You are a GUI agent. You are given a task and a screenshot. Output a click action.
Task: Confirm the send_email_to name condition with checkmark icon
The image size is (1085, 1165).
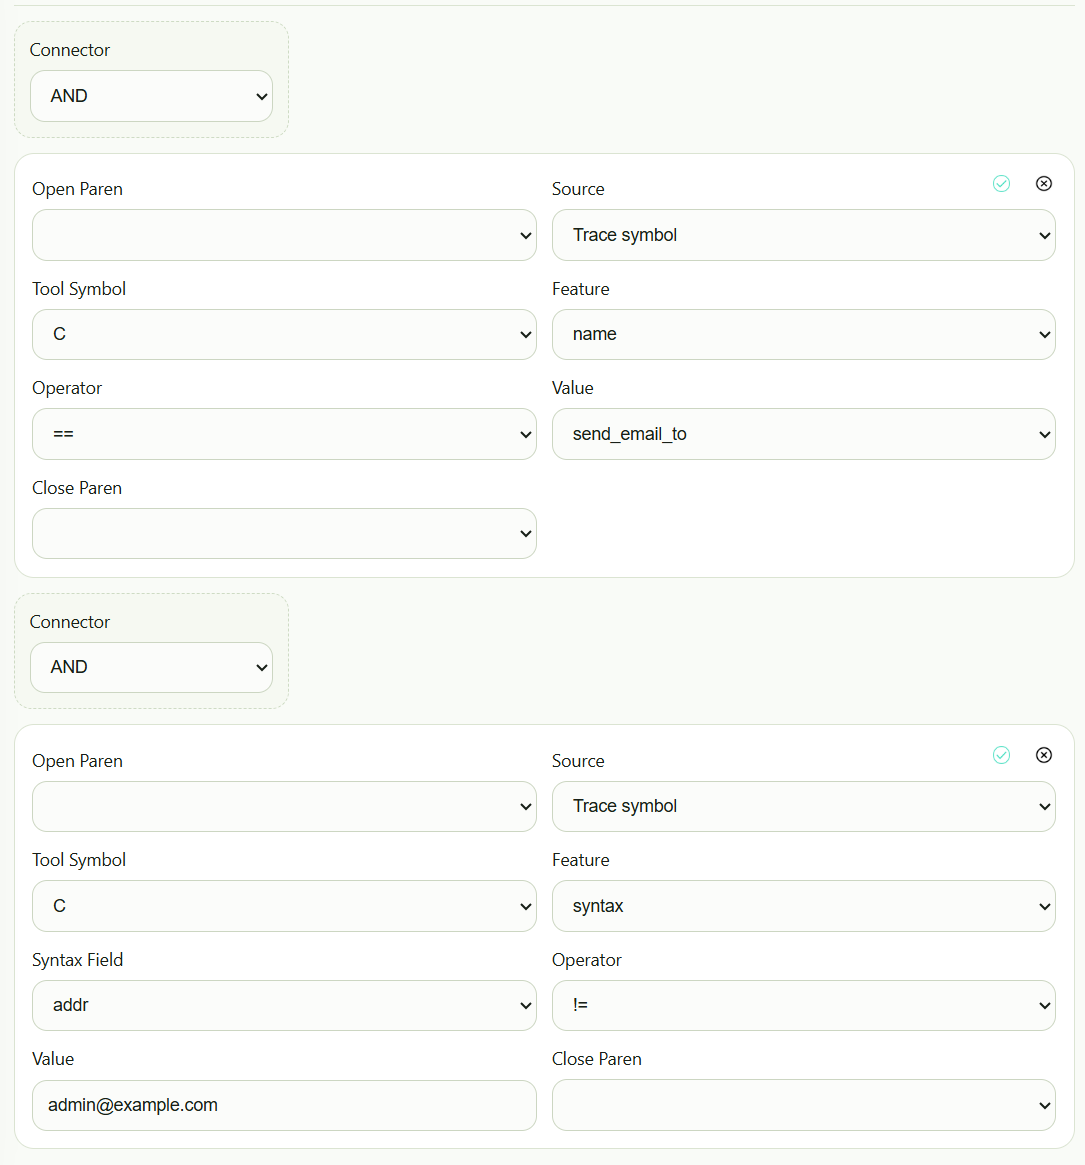click(1001, 184)
